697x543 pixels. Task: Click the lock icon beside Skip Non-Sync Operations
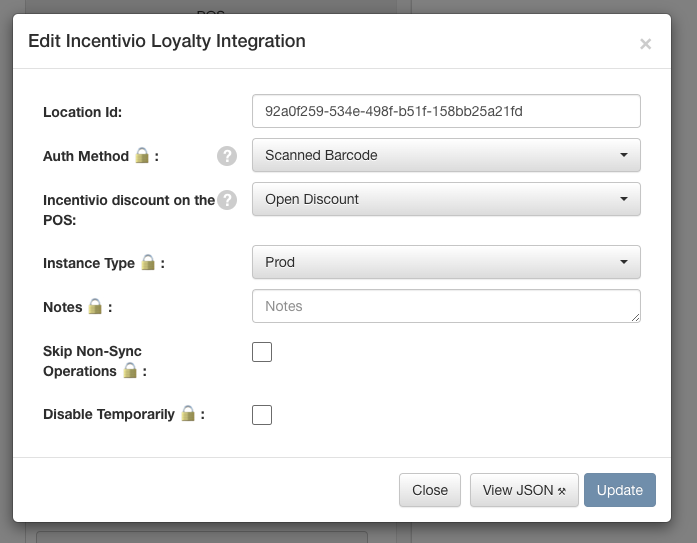pos(130,371)
